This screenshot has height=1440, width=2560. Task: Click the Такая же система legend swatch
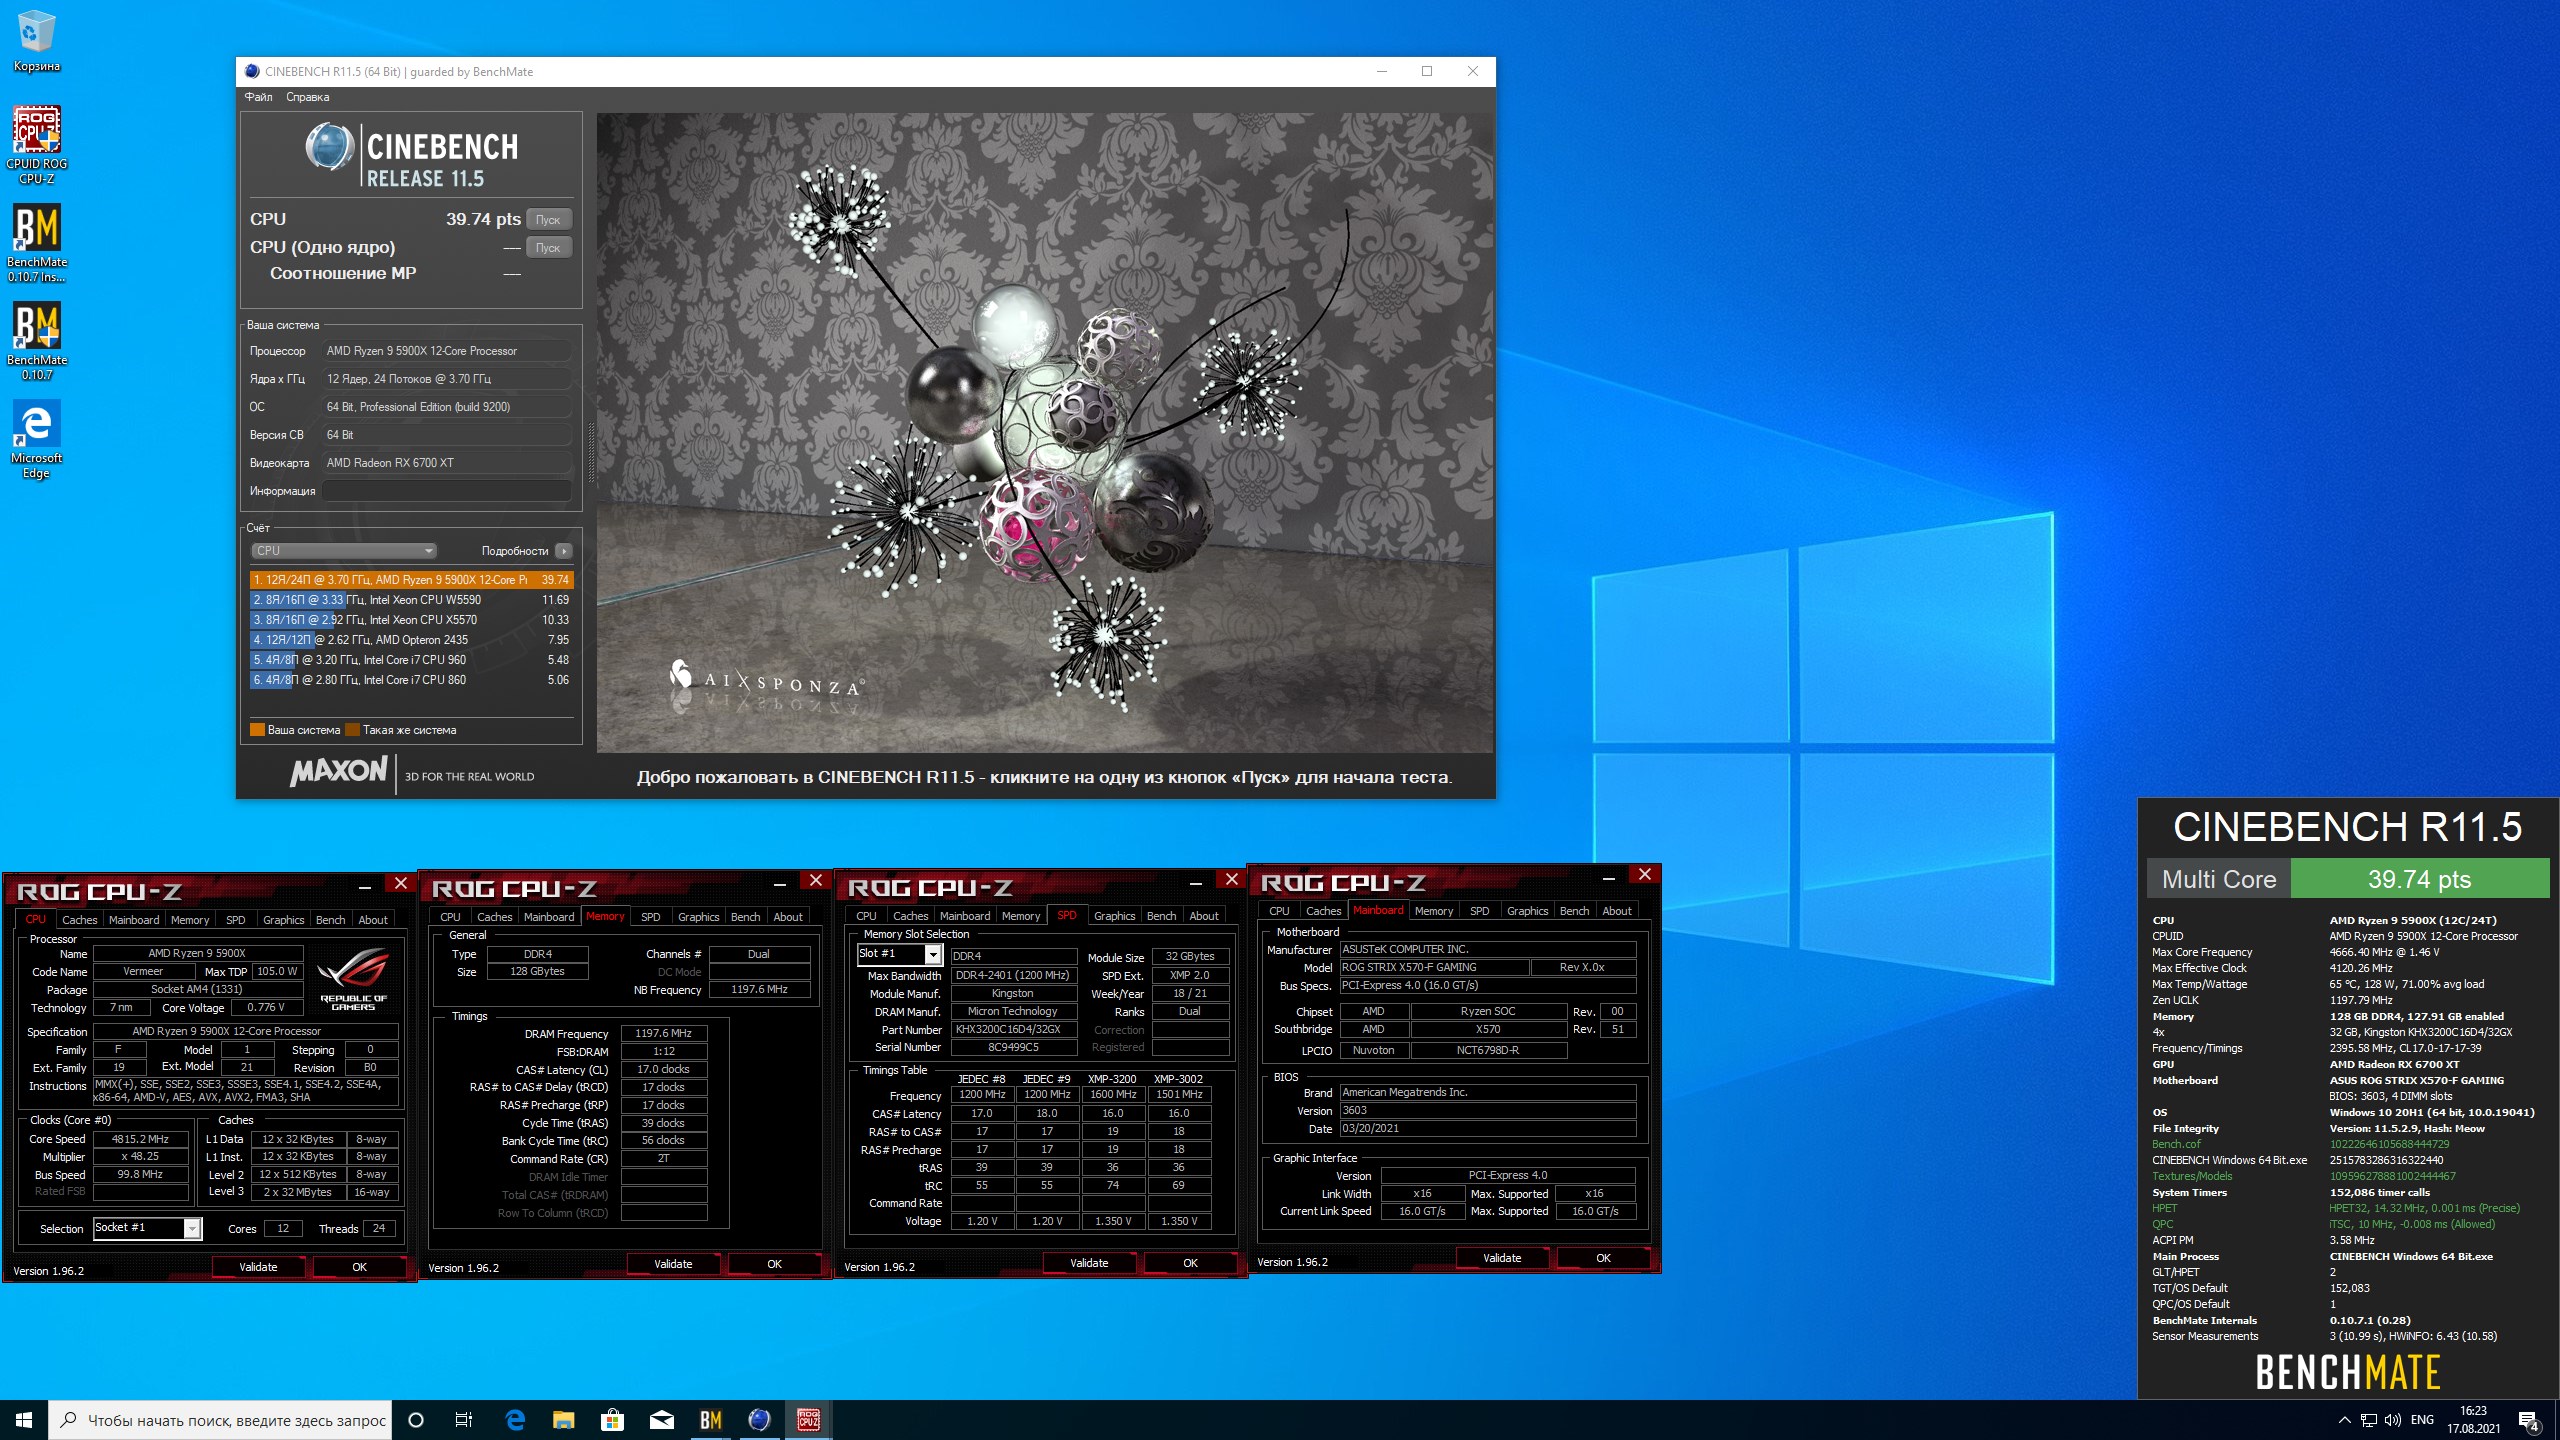point(352,730)
